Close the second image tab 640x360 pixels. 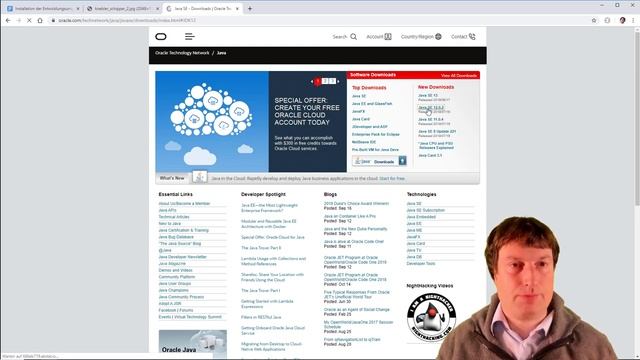click(x=158, y=9)
